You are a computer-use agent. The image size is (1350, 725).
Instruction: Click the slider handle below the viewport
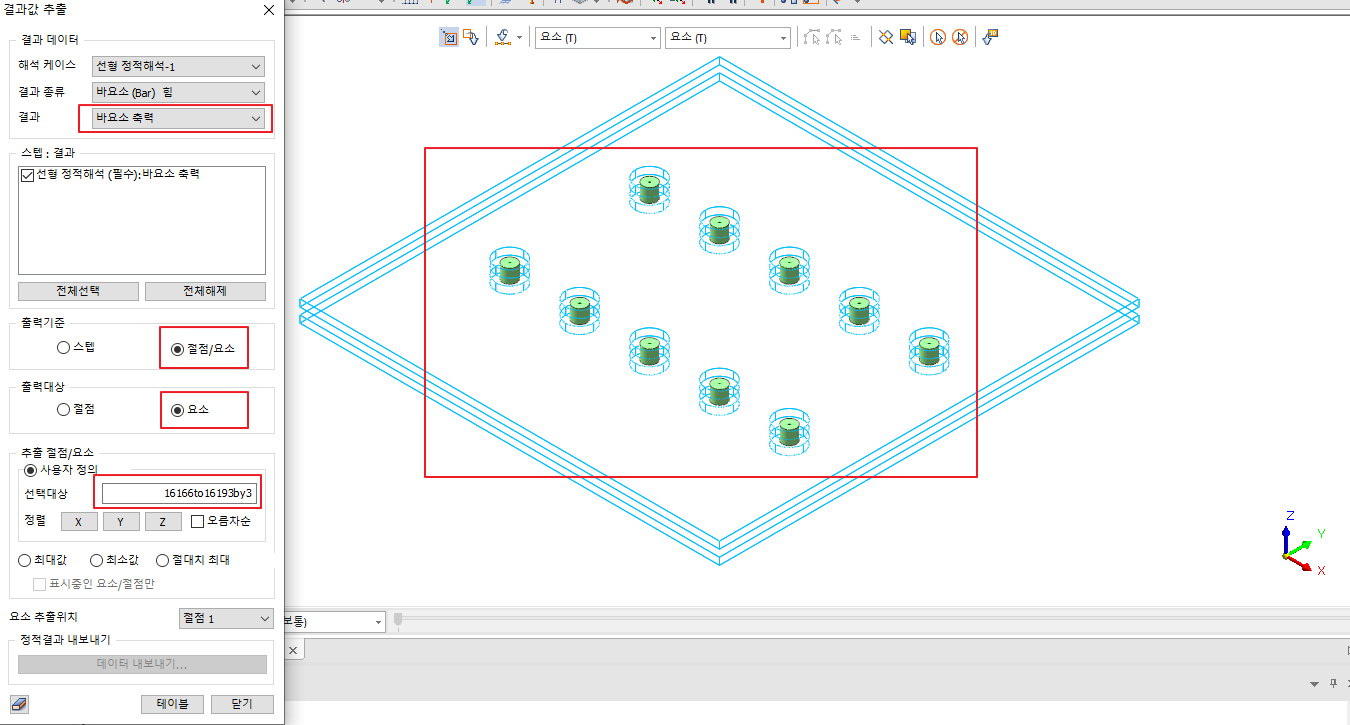coord(398,620)
